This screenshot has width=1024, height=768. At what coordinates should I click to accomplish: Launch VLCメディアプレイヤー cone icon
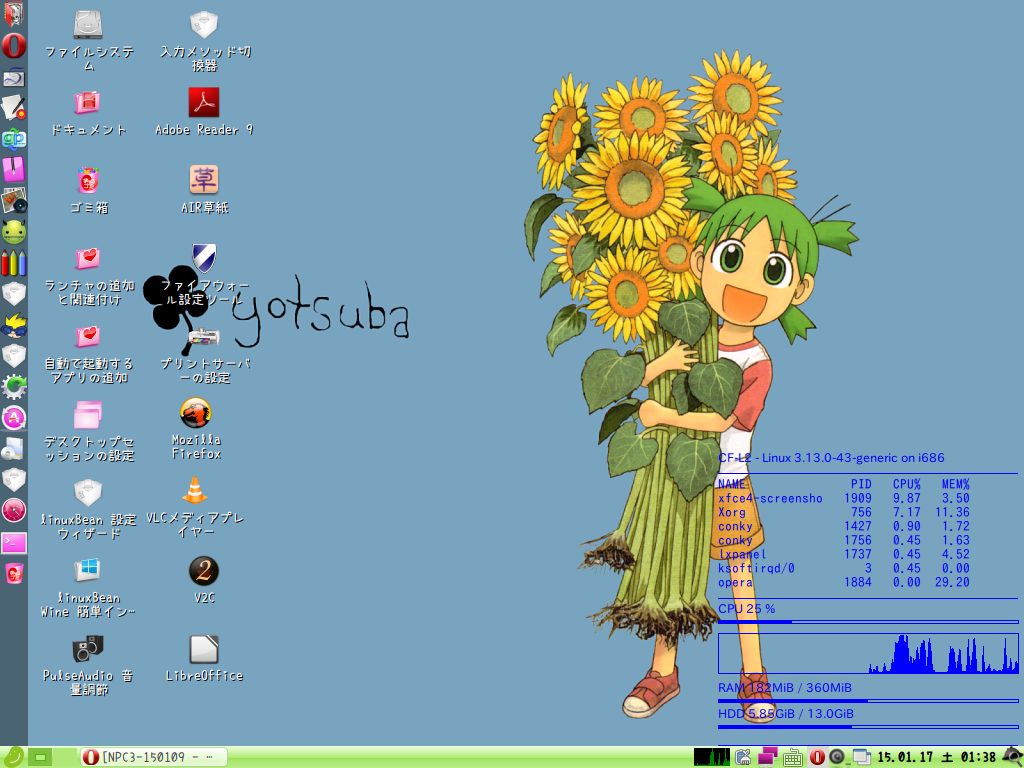195,490
